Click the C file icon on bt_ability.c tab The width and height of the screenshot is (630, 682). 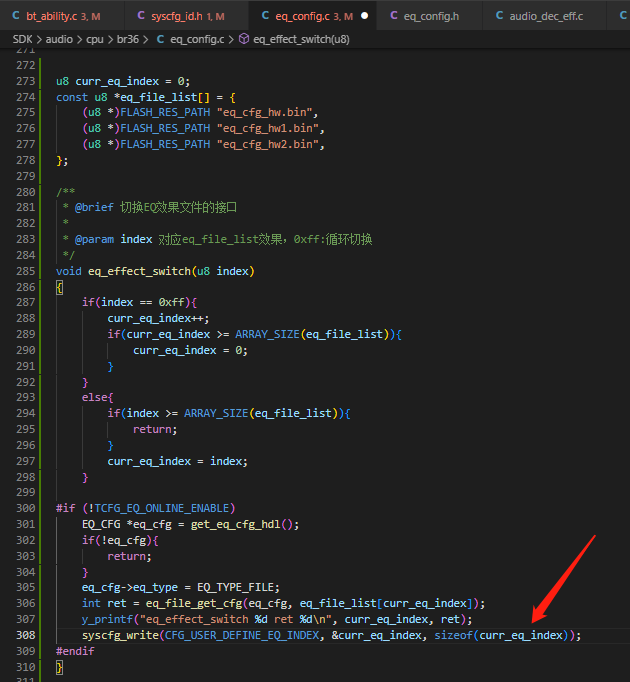tap(16, 16)
